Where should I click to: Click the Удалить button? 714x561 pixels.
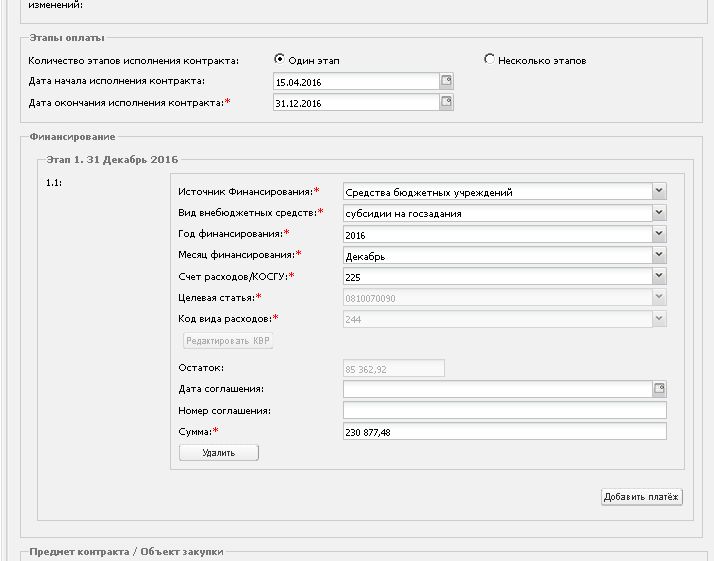[219, 453]
